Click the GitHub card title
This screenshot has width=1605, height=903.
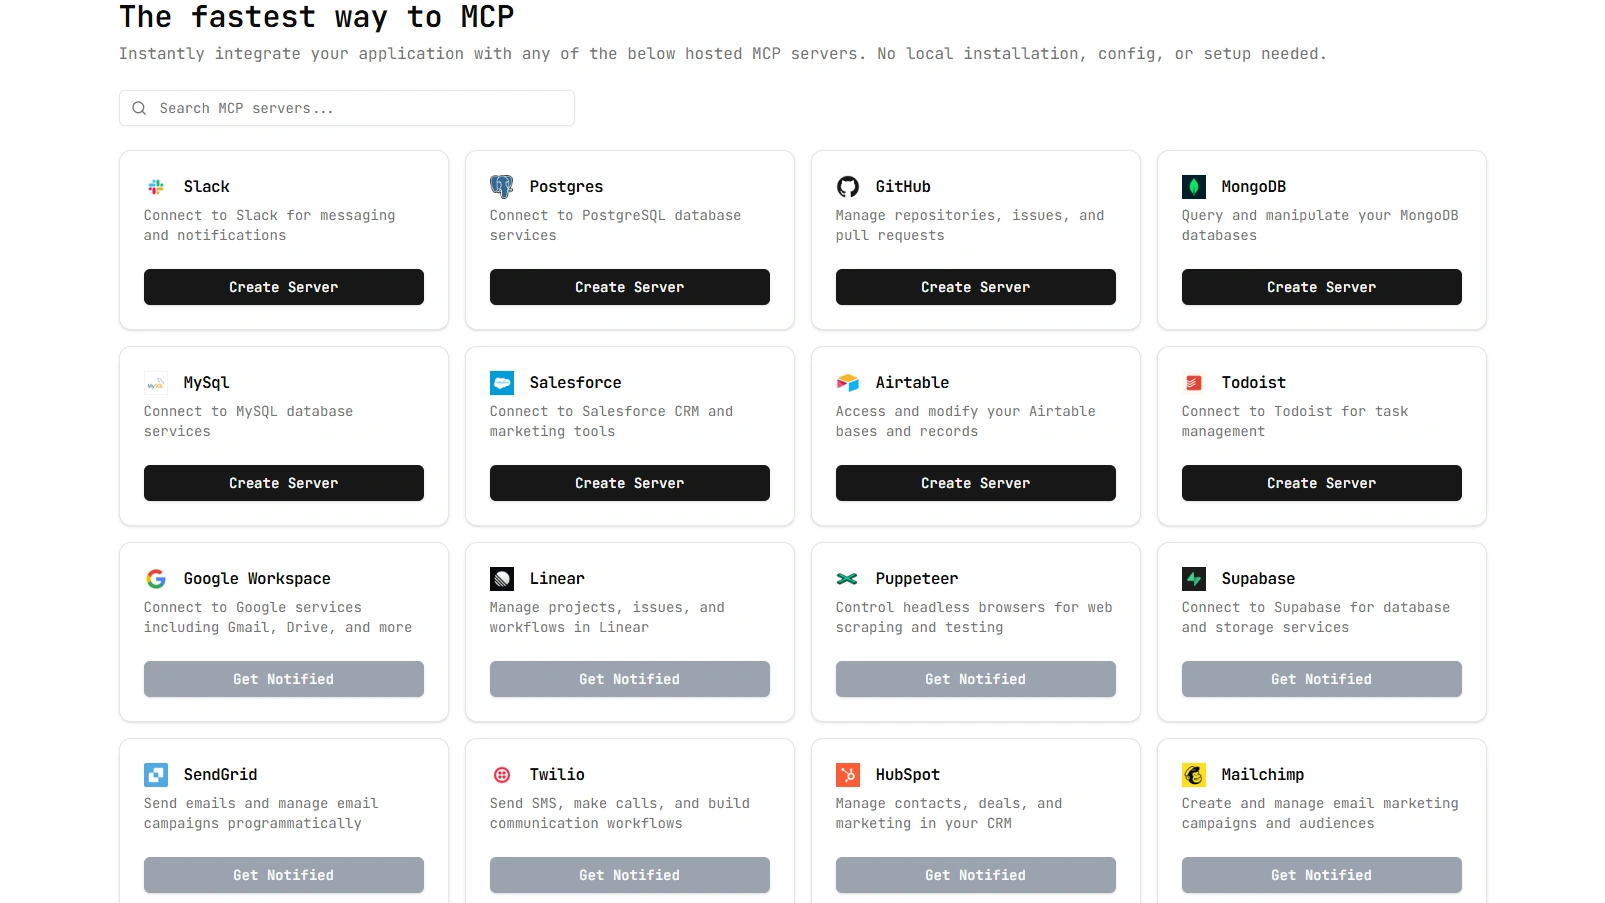pyautogui.click(x=903, y=187)
